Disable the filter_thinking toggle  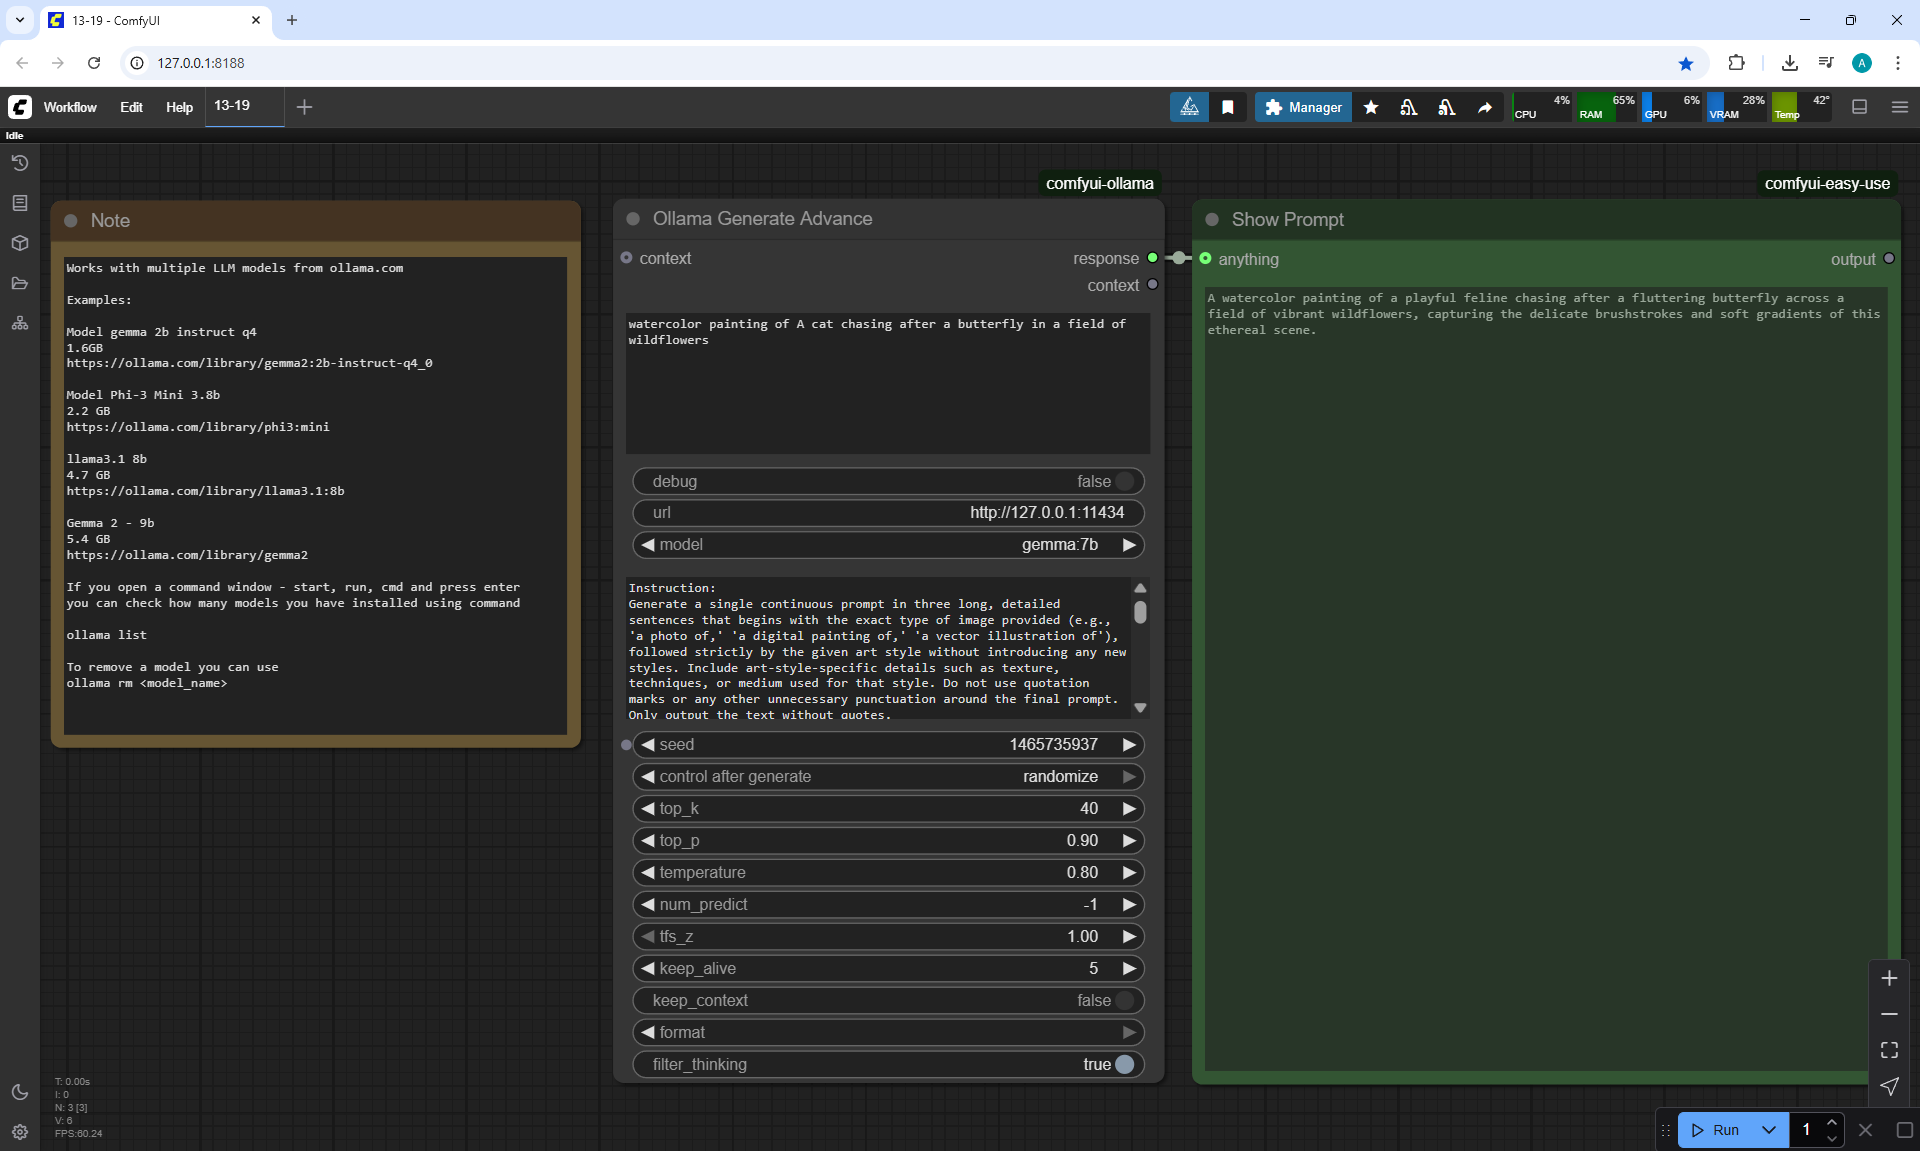pyautogui.click(x=1124, y=1064)
